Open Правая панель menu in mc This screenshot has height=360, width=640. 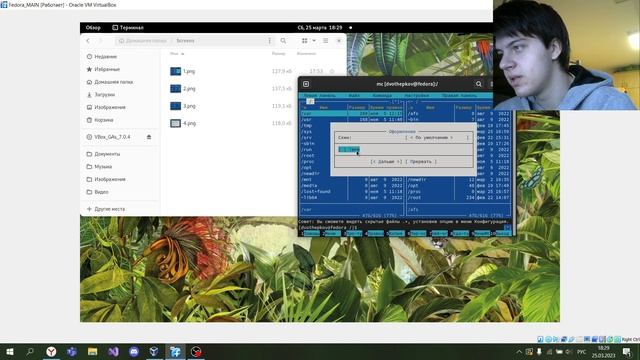pyautogui.click(x=459, y=96)
